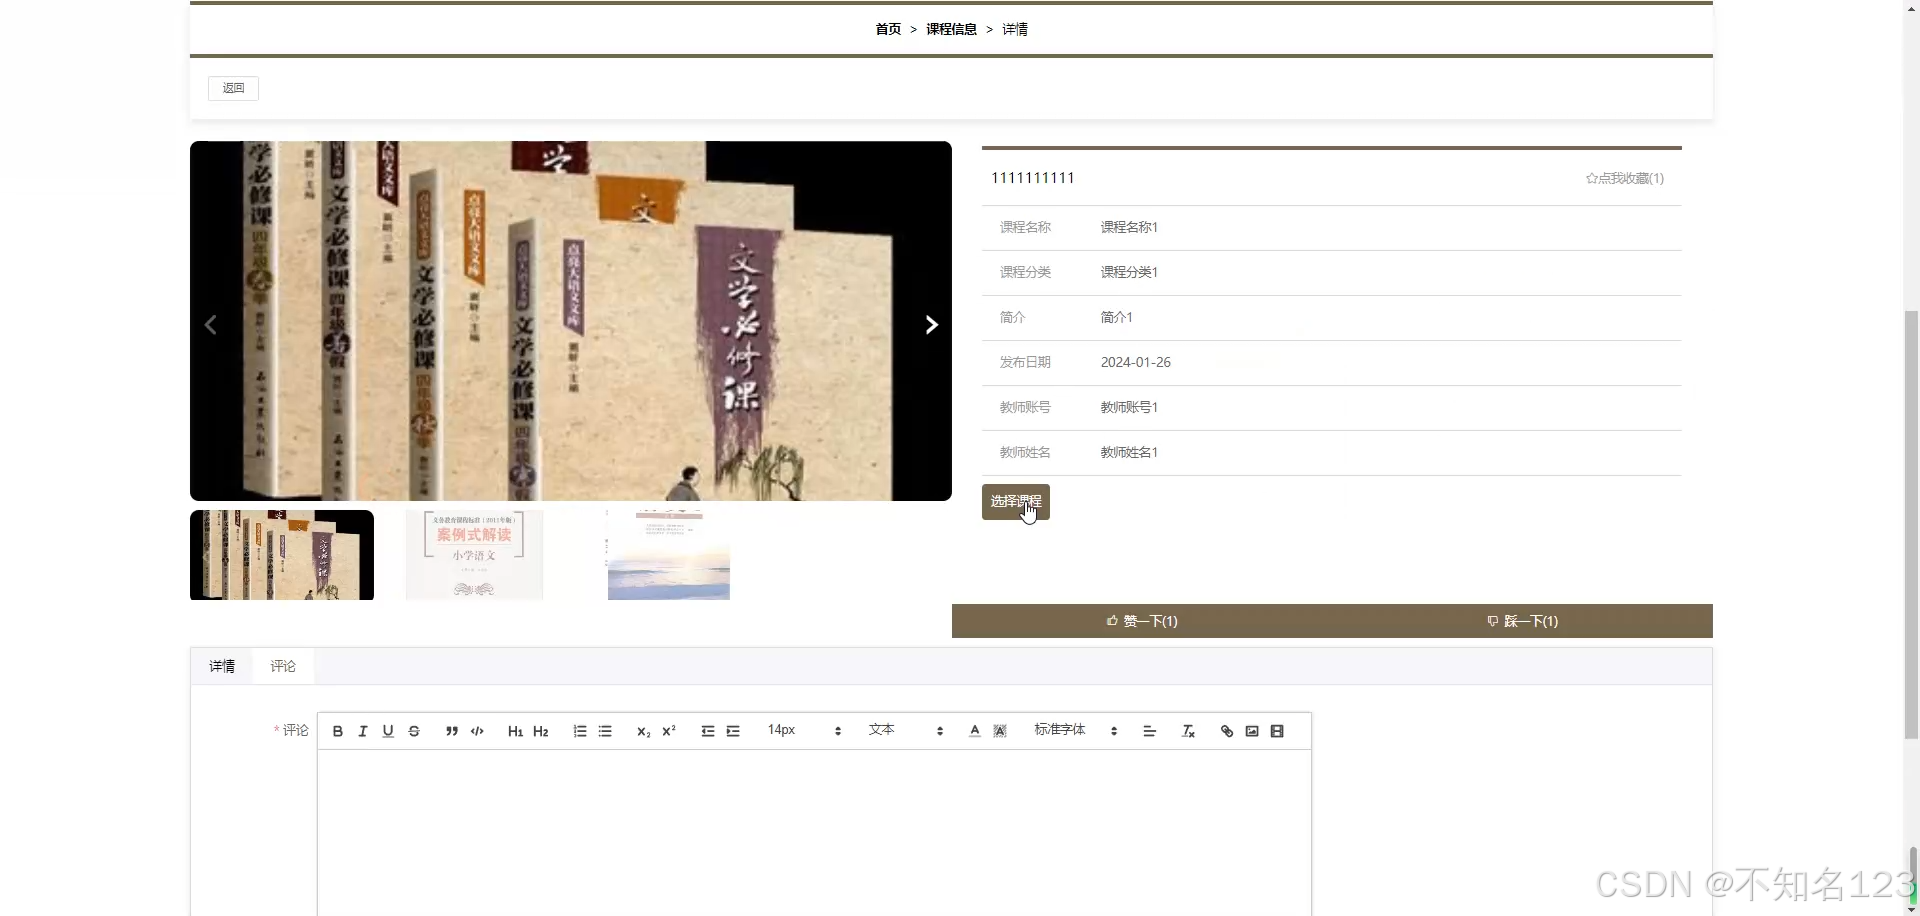1920x916 pixels.
Task: Go to 课程信息 in the breadcrumb
Action: click(x=951, y=29)
